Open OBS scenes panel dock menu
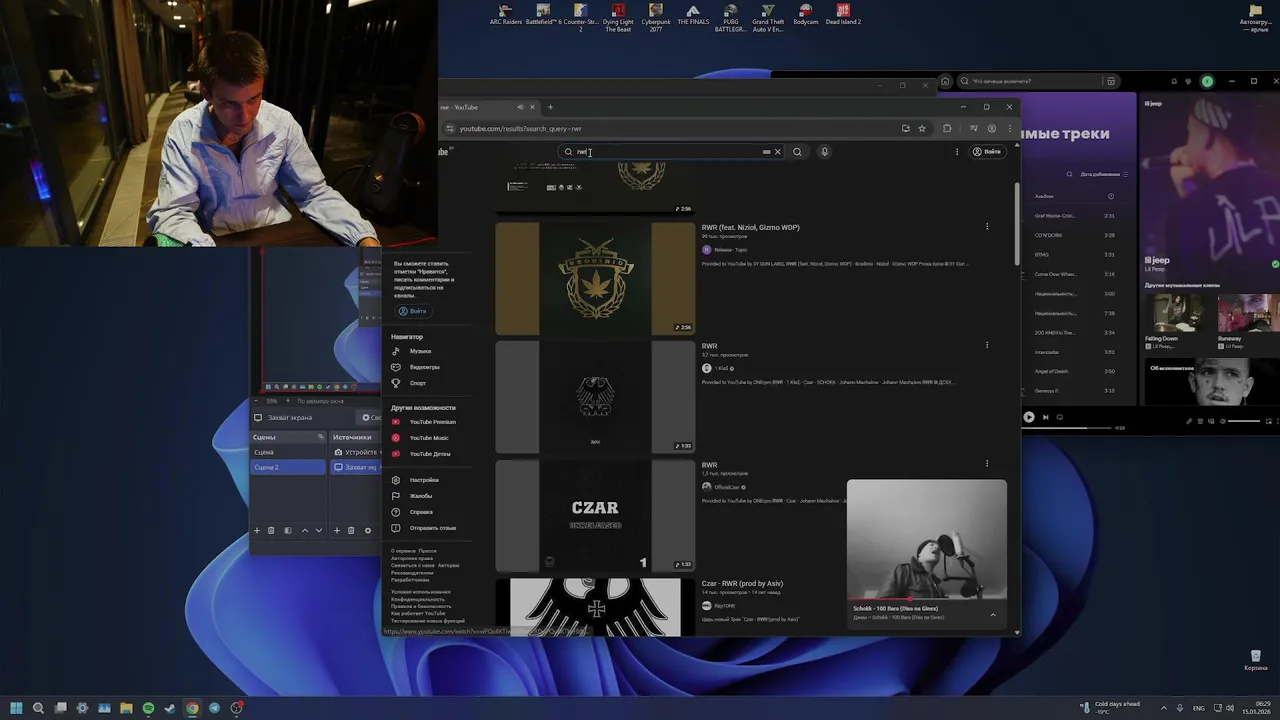1280x720 pixels. pyautogui.click(x=321, y=437)
